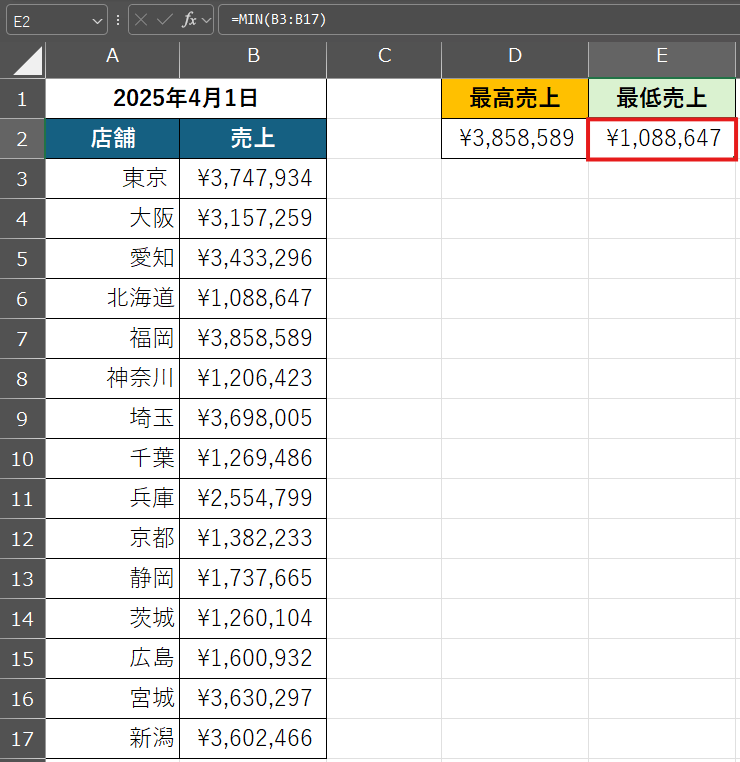This screenshot has height=762, width=740.
Task: Click the 京都 cell
Action: coord(113,538)
